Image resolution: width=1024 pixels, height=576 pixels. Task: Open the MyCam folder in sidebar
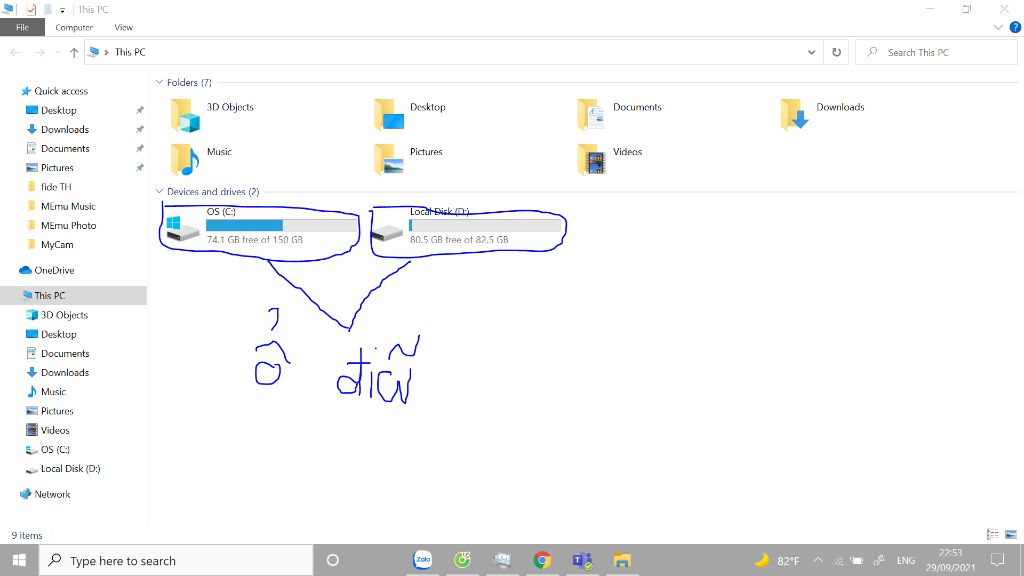pyautogui.click(x=57, y=244)
